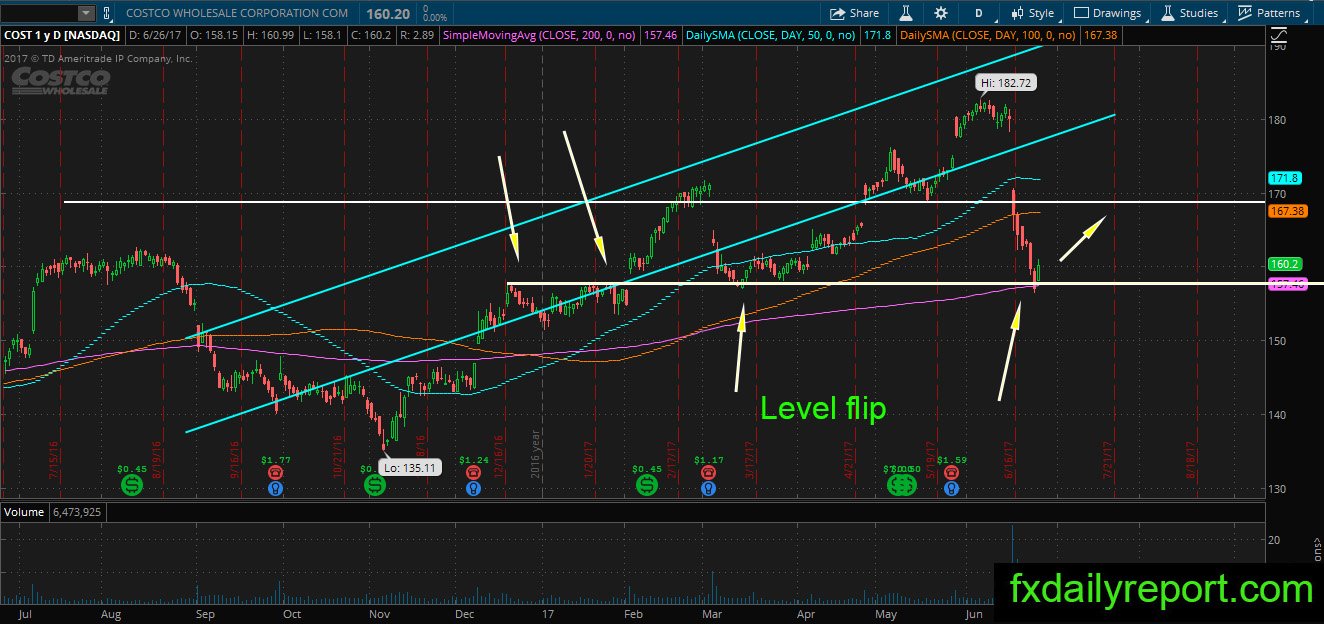This screenshot has width=1324, height=624.
Task: Click the flask icon next to Studies
Action: click(x=1166, y=13)
